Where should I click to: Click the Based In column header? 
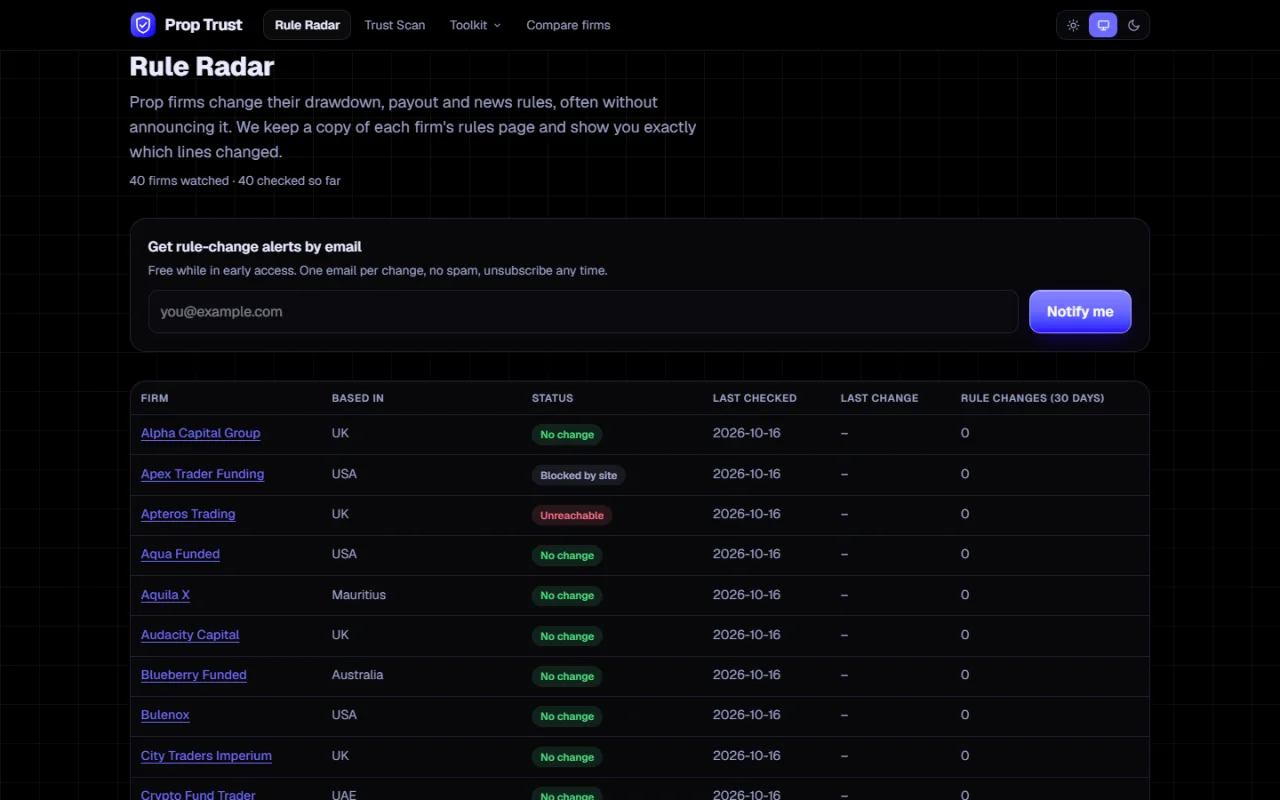[358, 398]
